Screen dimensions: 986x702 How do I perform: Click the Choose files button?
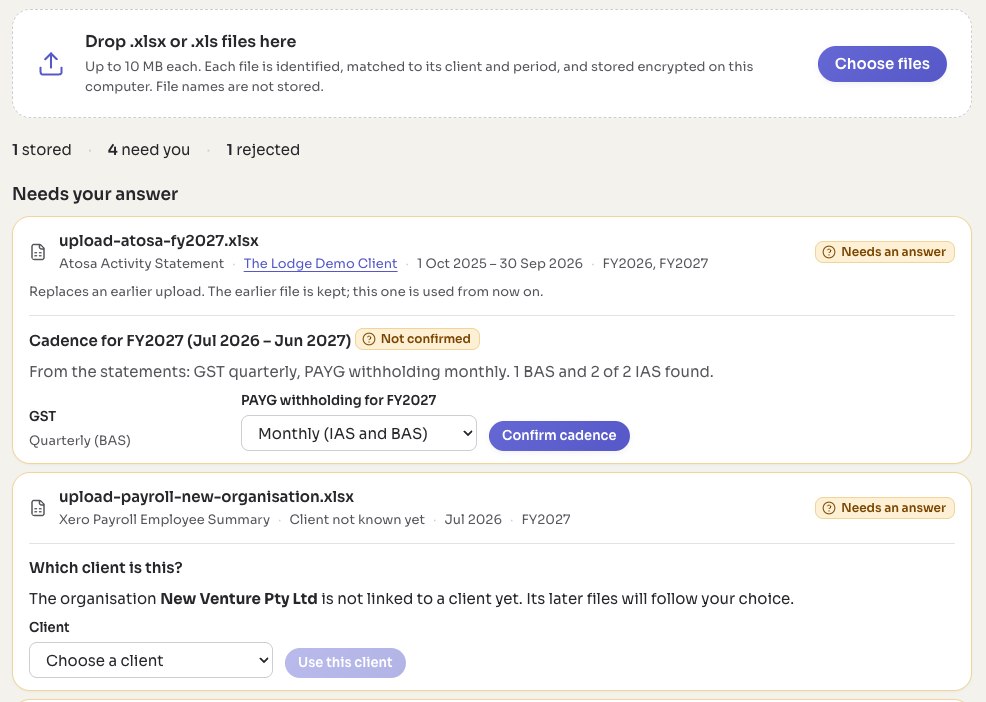[x=882, y=64]
